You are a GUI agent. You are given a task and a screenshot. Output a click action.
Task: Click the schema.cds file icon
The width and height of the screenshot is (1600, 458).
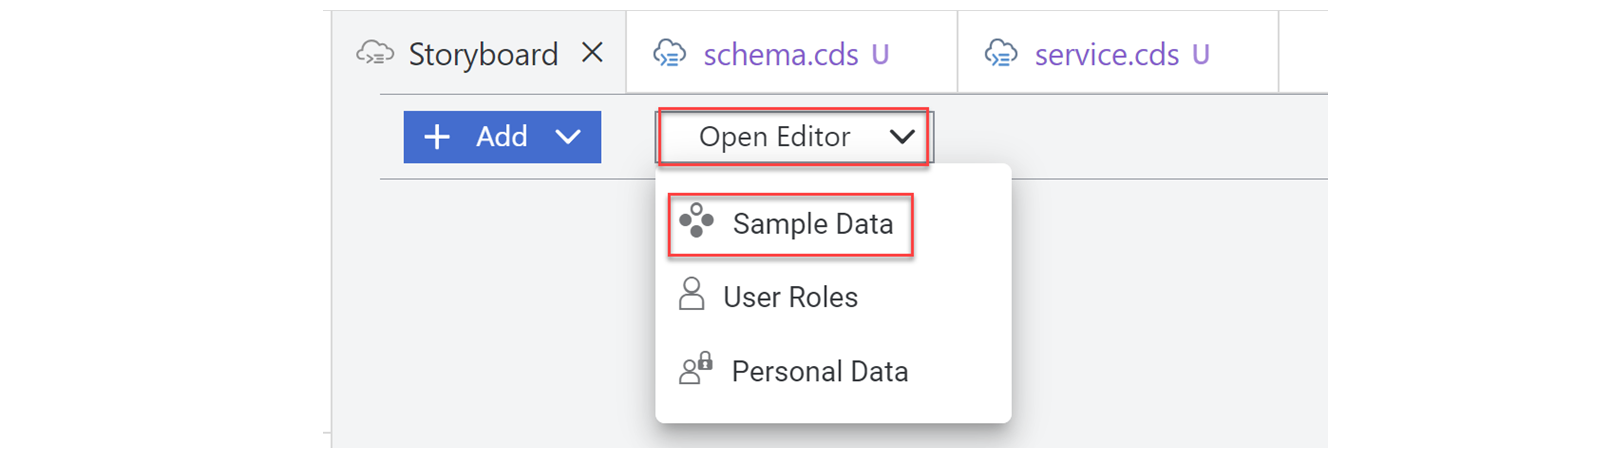click(669, 54)
